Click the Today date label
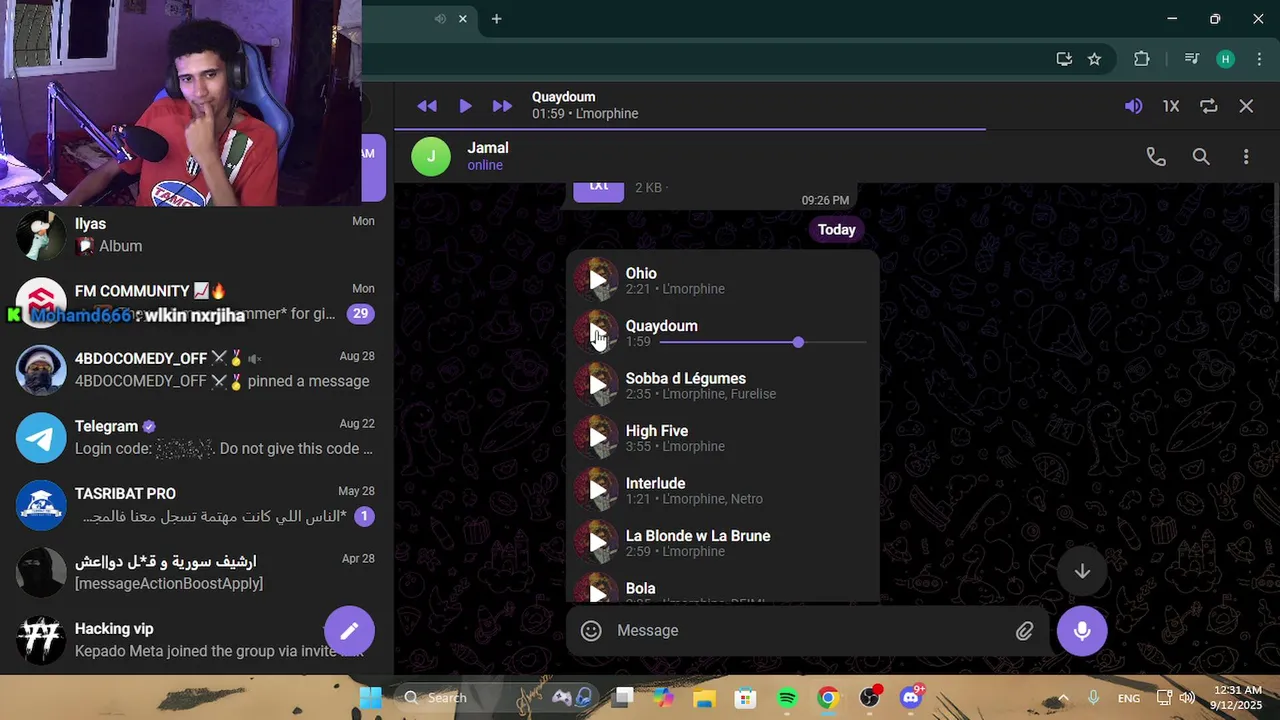 (x=837, y=230)
